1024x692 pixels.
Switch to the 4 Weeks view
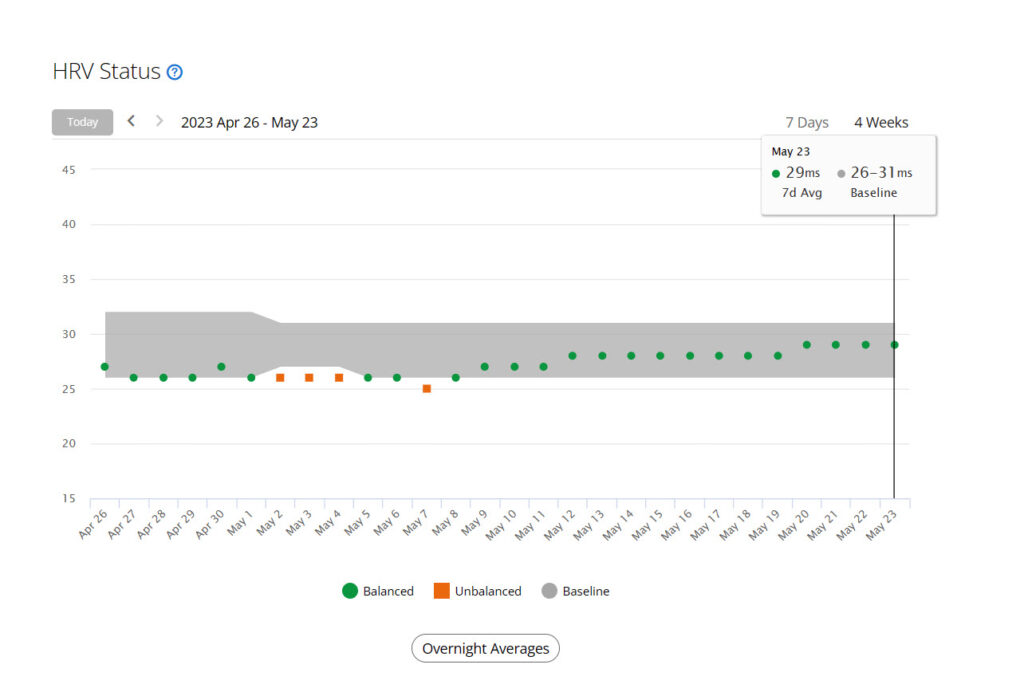879,122
